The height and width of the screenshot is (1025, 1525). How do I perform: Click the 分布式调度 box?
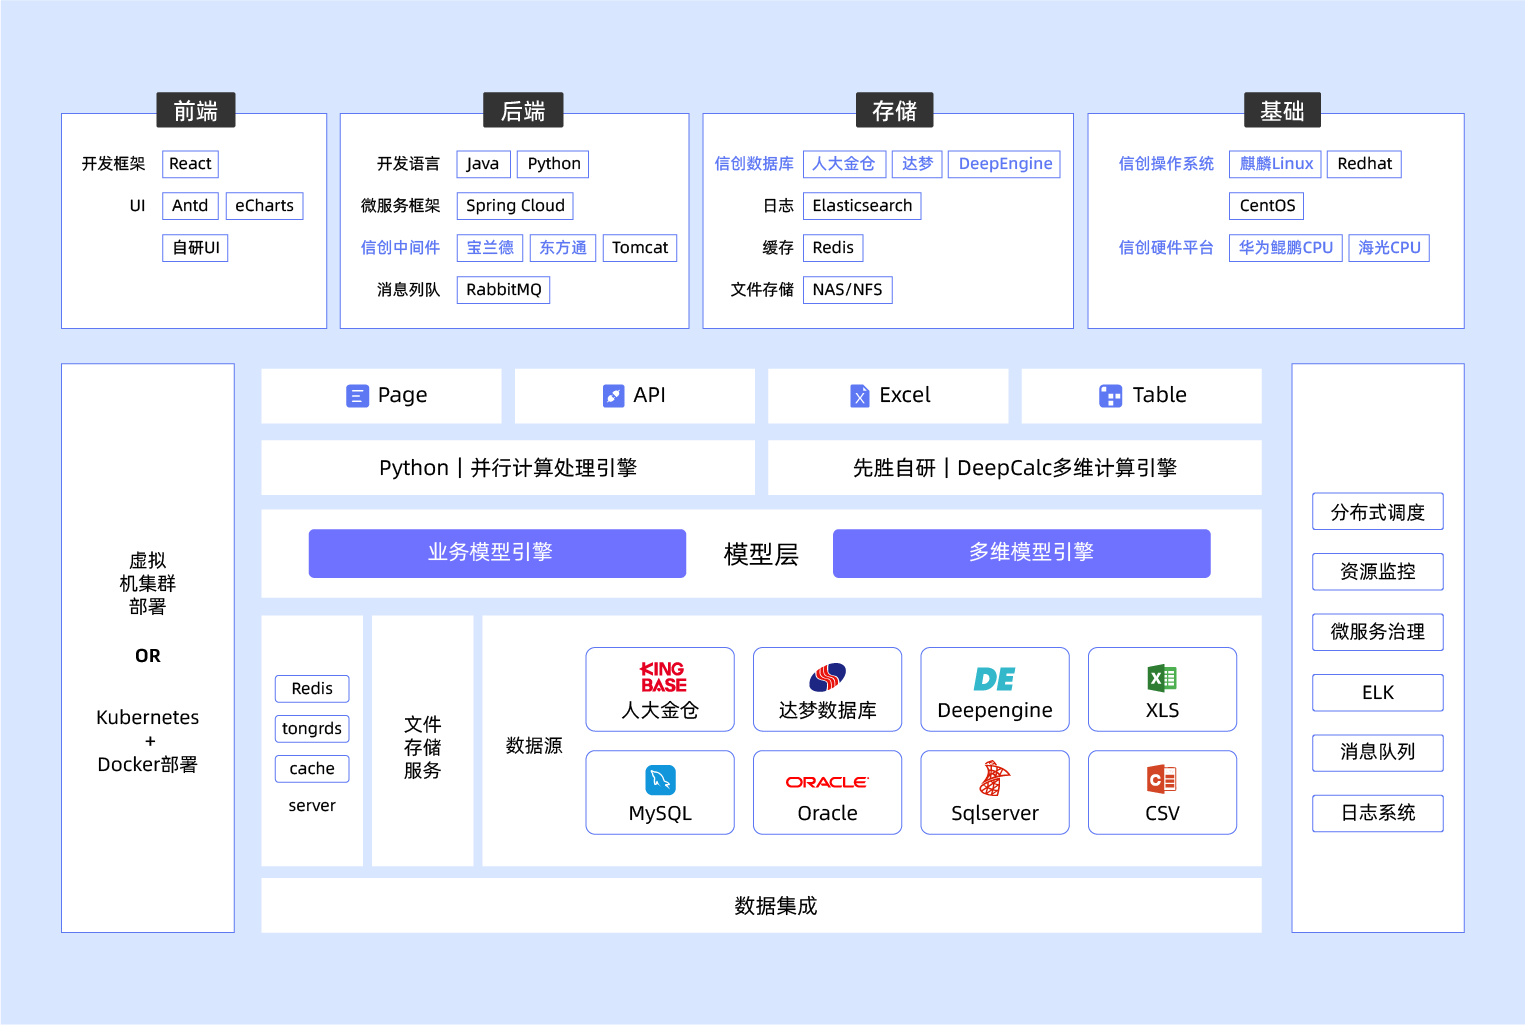[x=1377, y=512]
